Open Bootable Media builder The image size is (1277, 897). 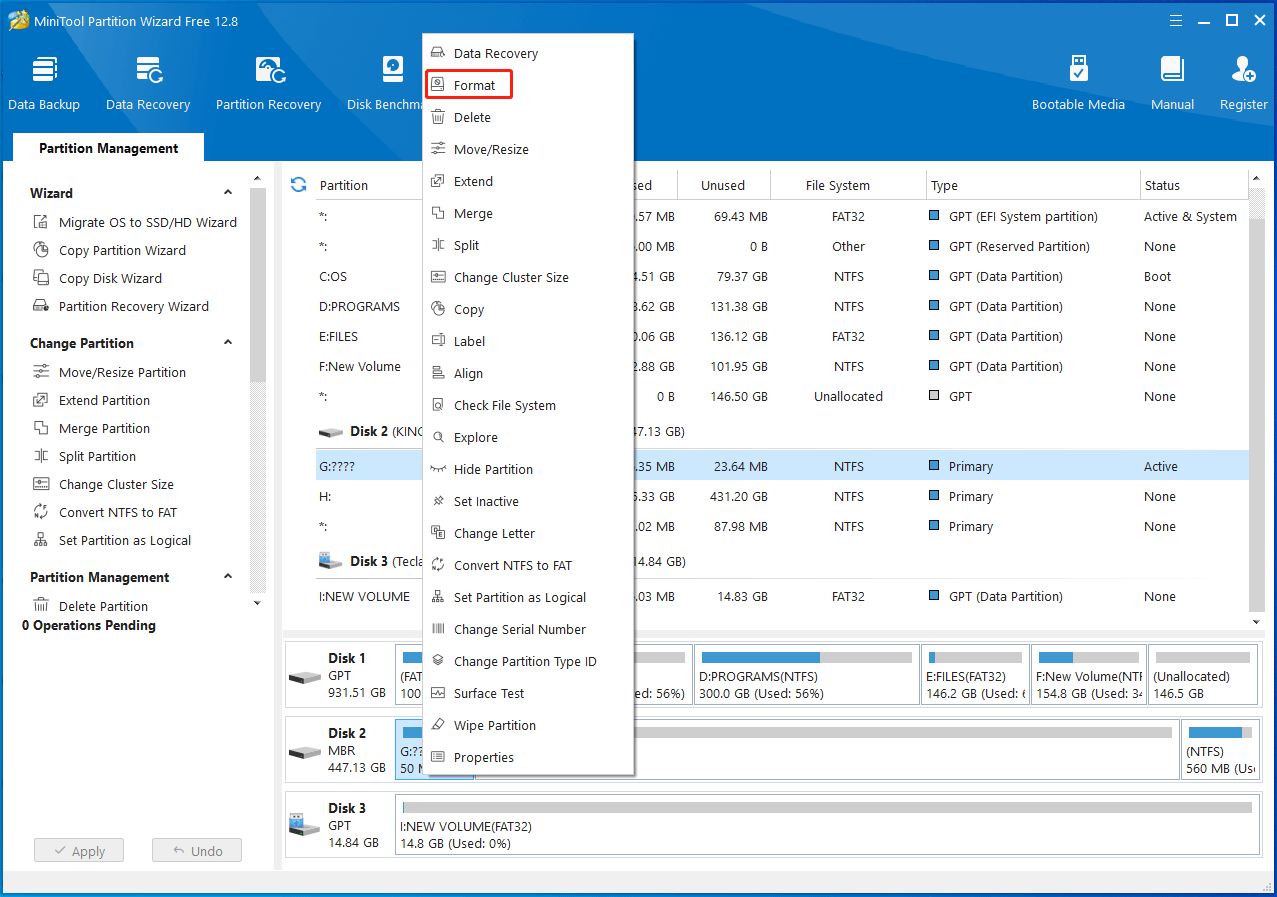1078,82
